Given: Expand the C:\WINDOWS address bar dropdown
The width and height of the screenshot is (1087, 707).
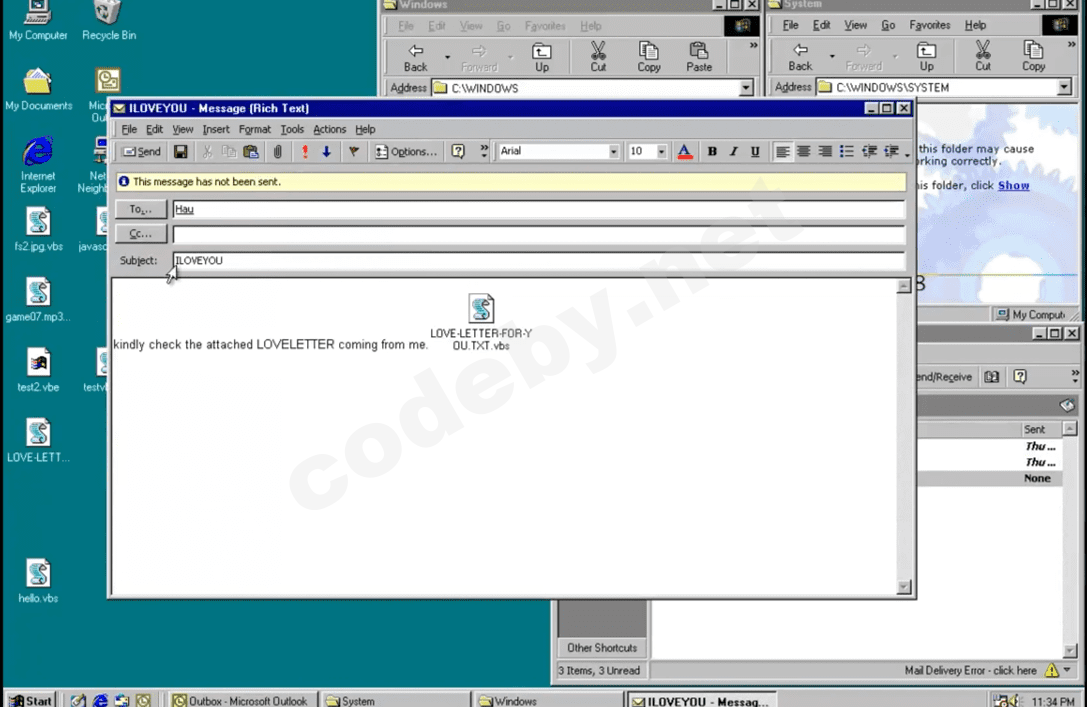Looking at the screenshot, I should [745, 88].
